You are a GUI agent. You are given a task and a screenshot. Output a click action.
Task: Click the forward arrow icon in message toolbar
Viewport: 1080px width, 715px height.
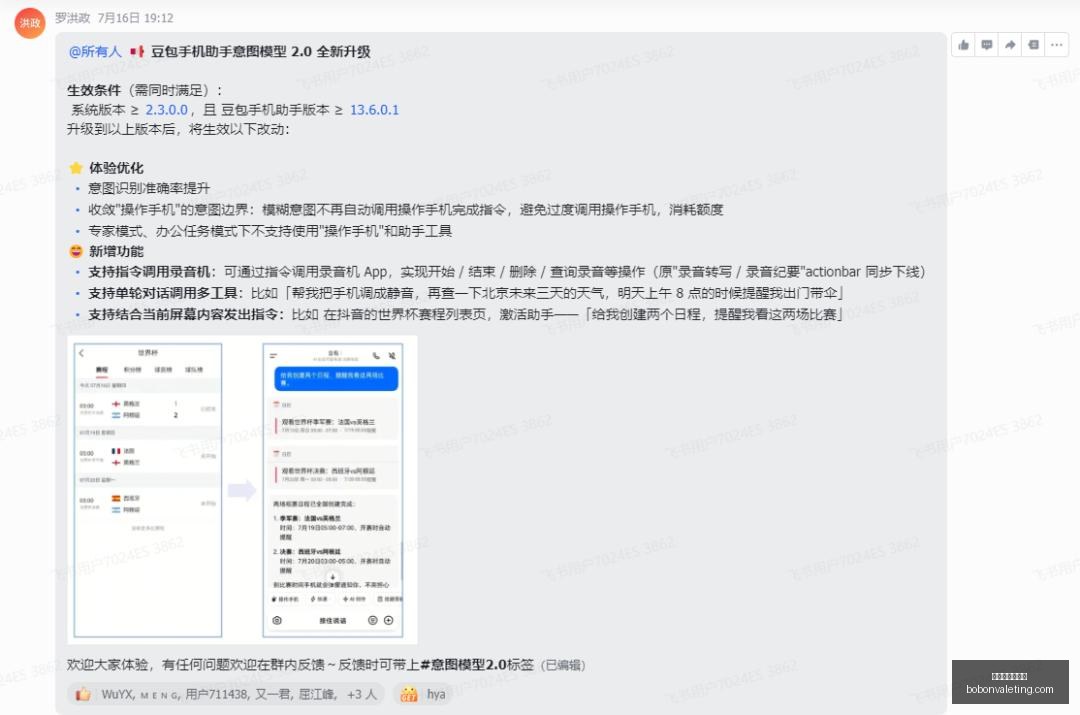(x=1010, y=45)
